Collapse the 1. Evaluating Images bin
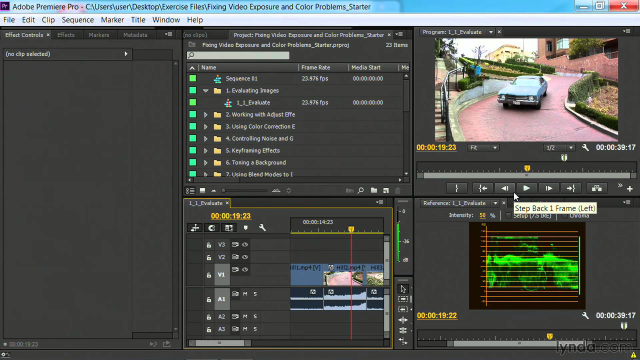Screen dimensions: 640x360 click(x=206, y=91)
